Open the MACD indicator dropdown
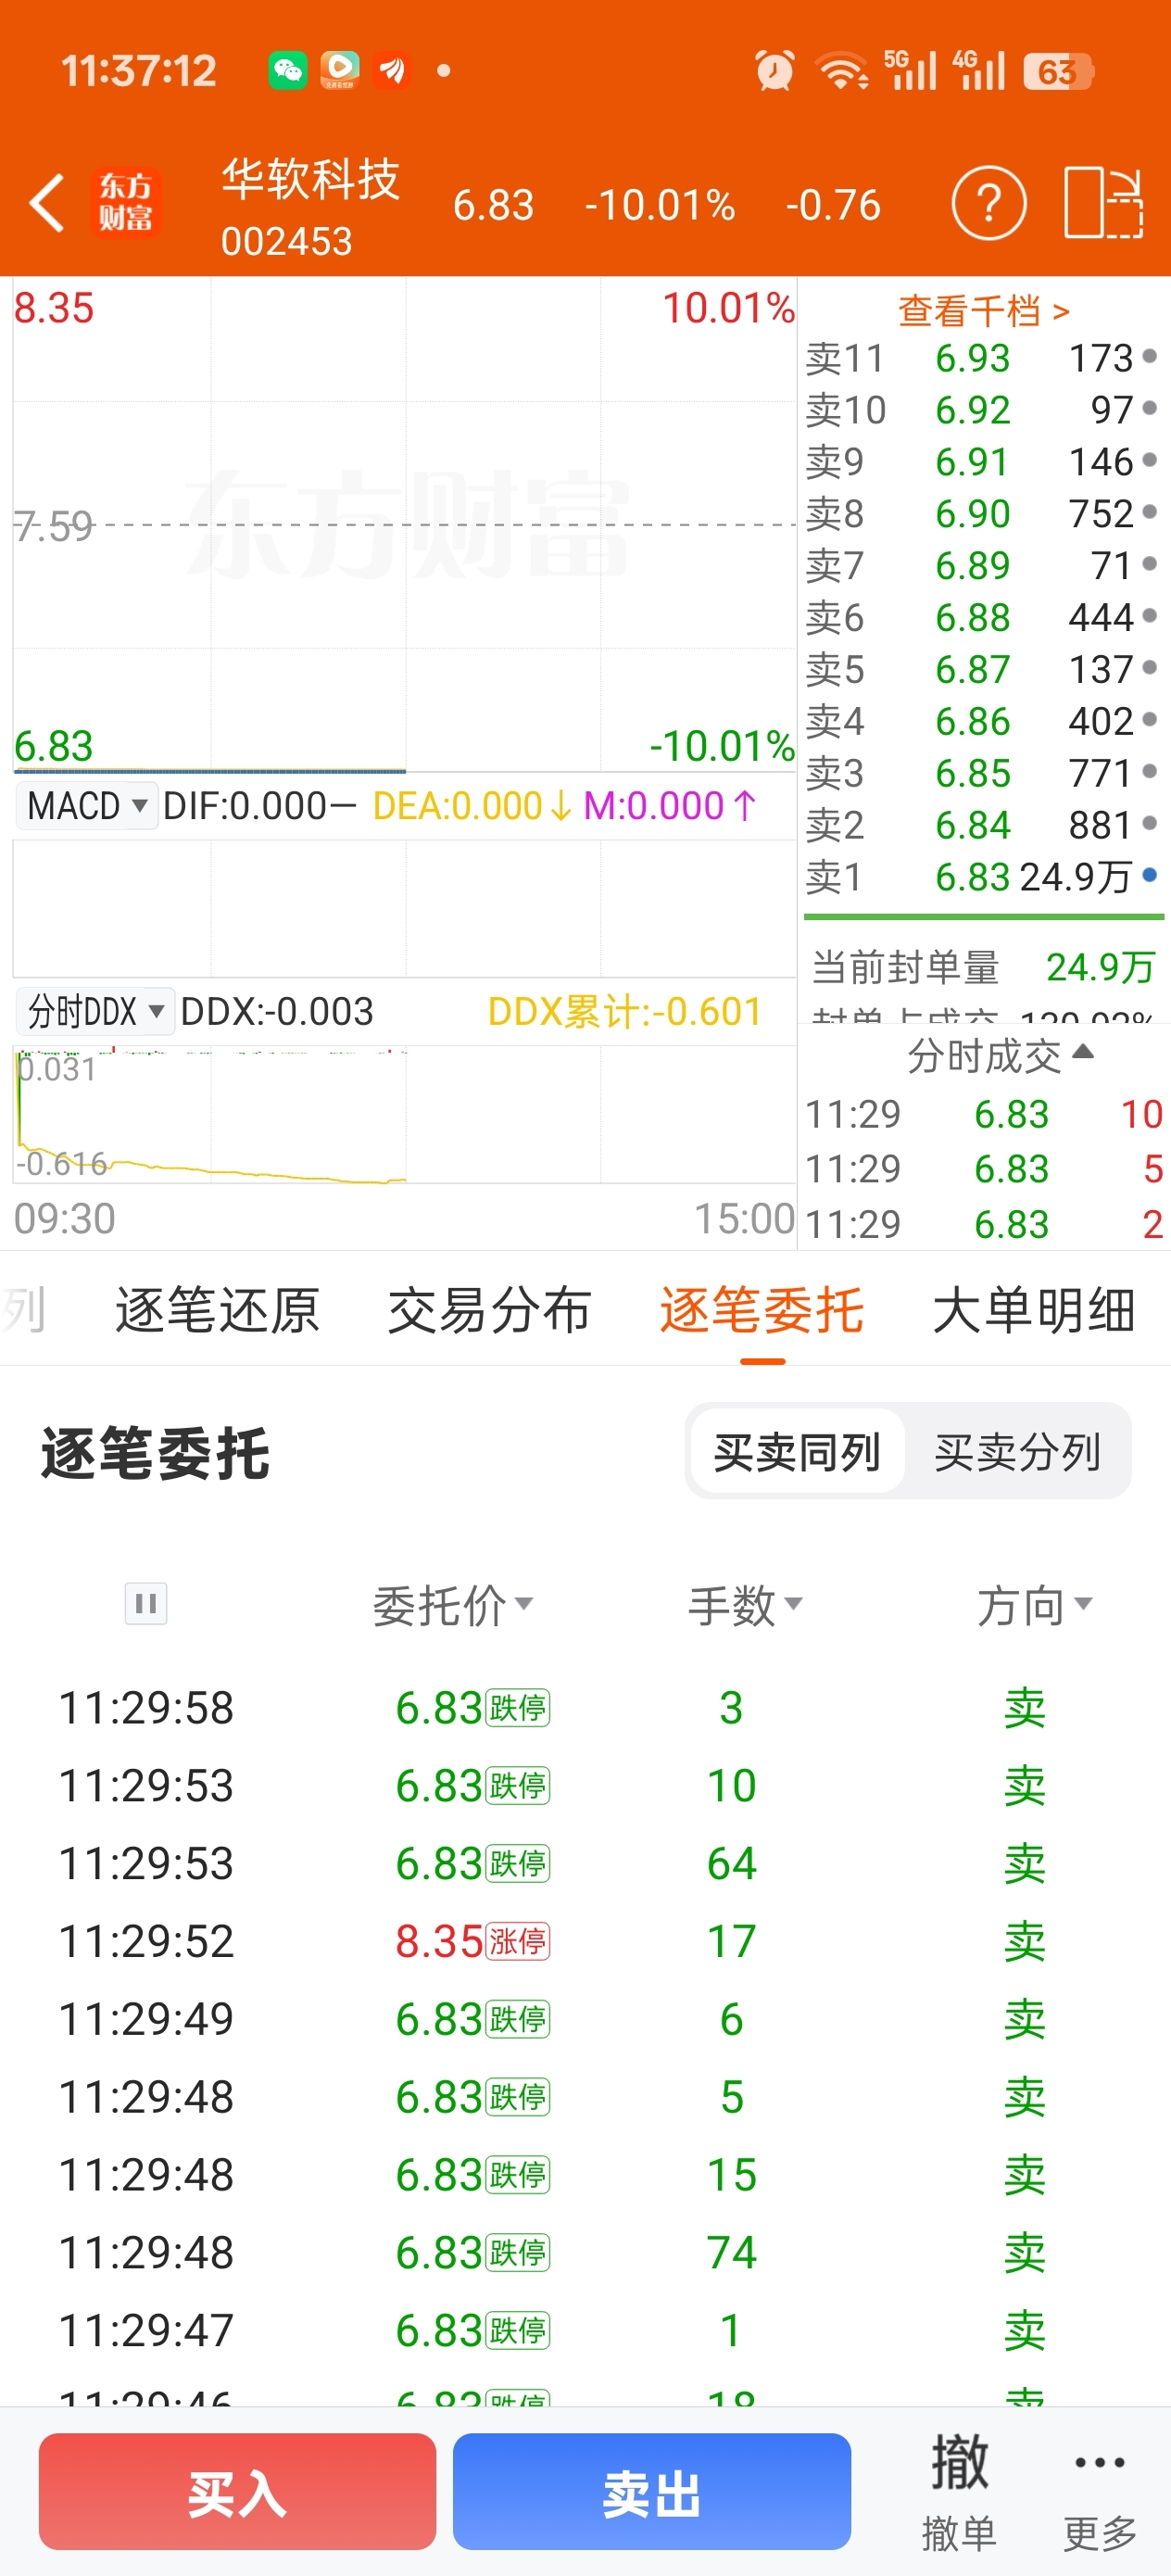The image size is (1171, 2576). coord(87,805)
